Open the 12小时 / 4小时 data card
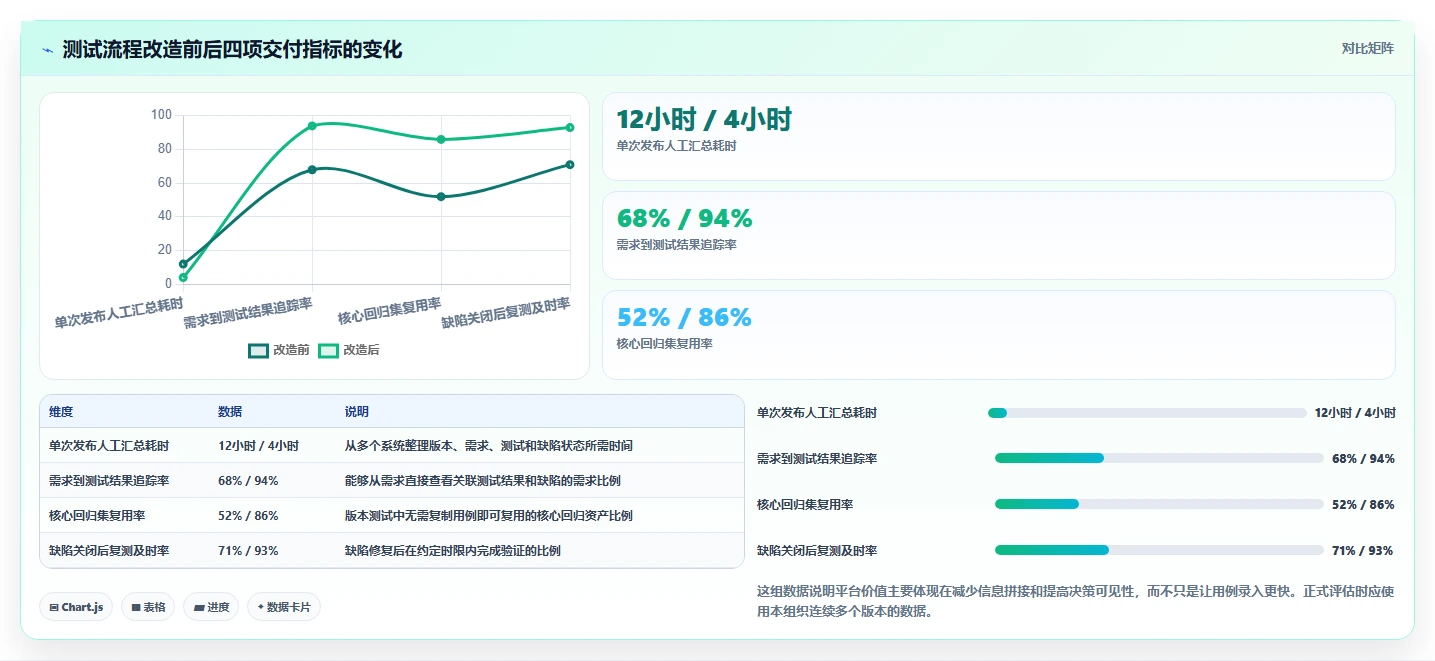Image resolution: width=1435 pixels, height=661 pixels. (x=998, y=137)
